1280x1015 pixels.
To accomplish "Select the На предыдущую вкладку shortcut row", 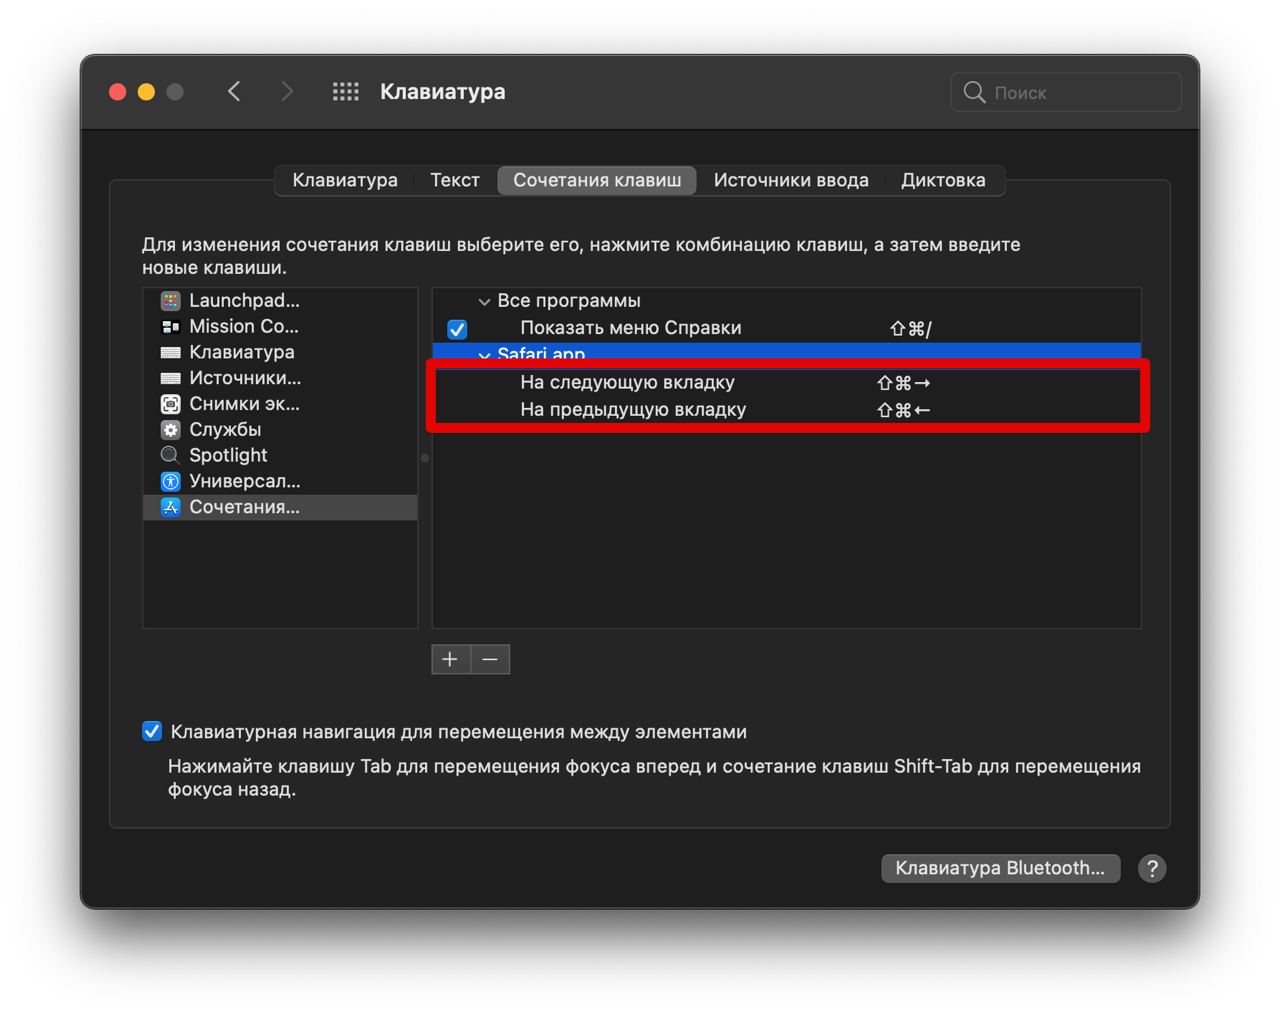I will tap(787, 409).
